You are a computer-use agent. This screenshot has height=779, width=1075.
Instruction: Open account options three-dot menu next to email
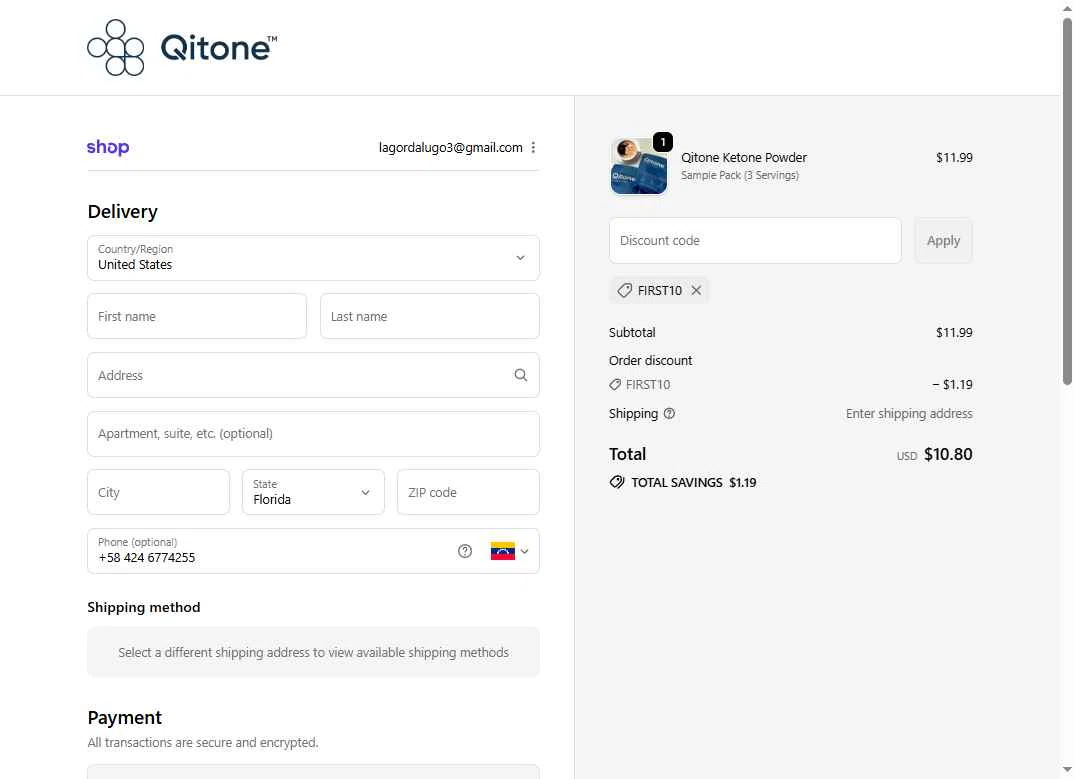(533, 147)
